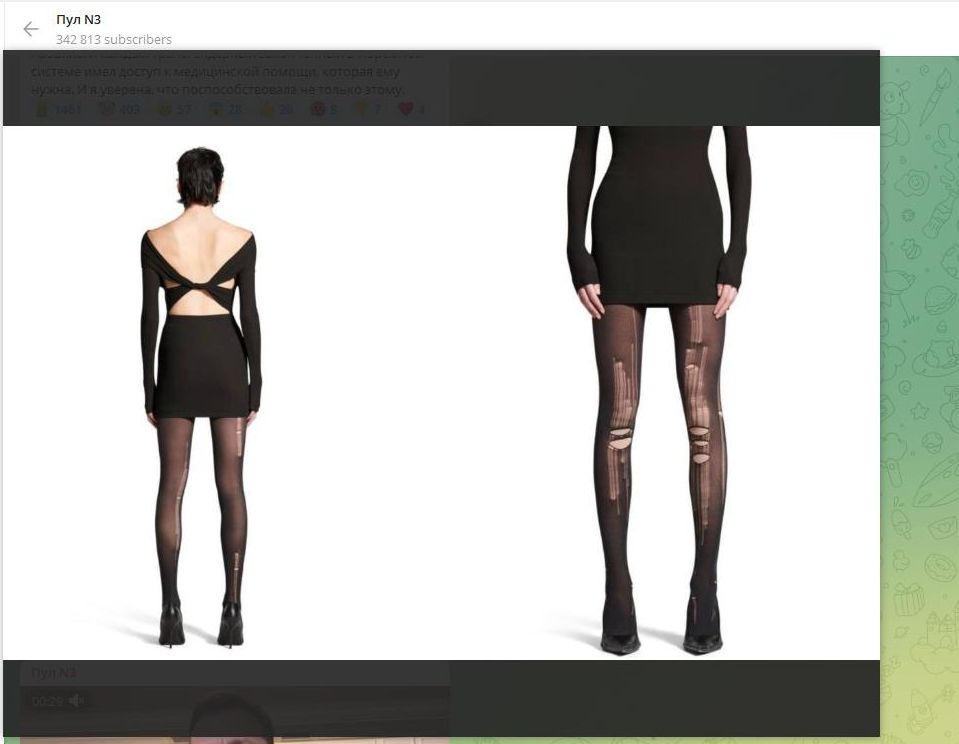Play the video thumbnail below the photos
959x744 pixels.
point(235,722)
